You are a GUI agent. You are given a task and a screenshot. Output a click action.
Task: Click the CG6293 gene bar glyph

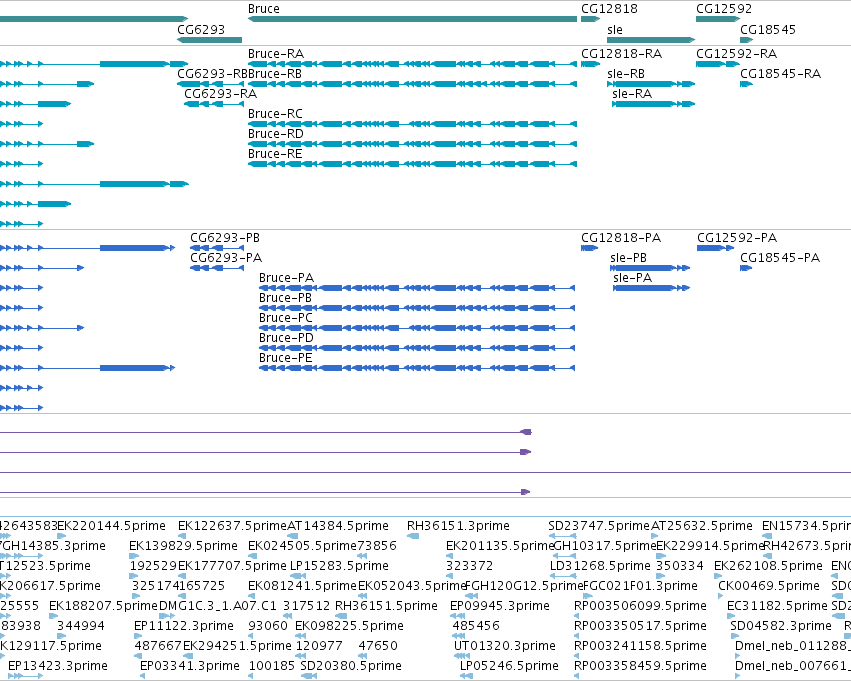209,40
